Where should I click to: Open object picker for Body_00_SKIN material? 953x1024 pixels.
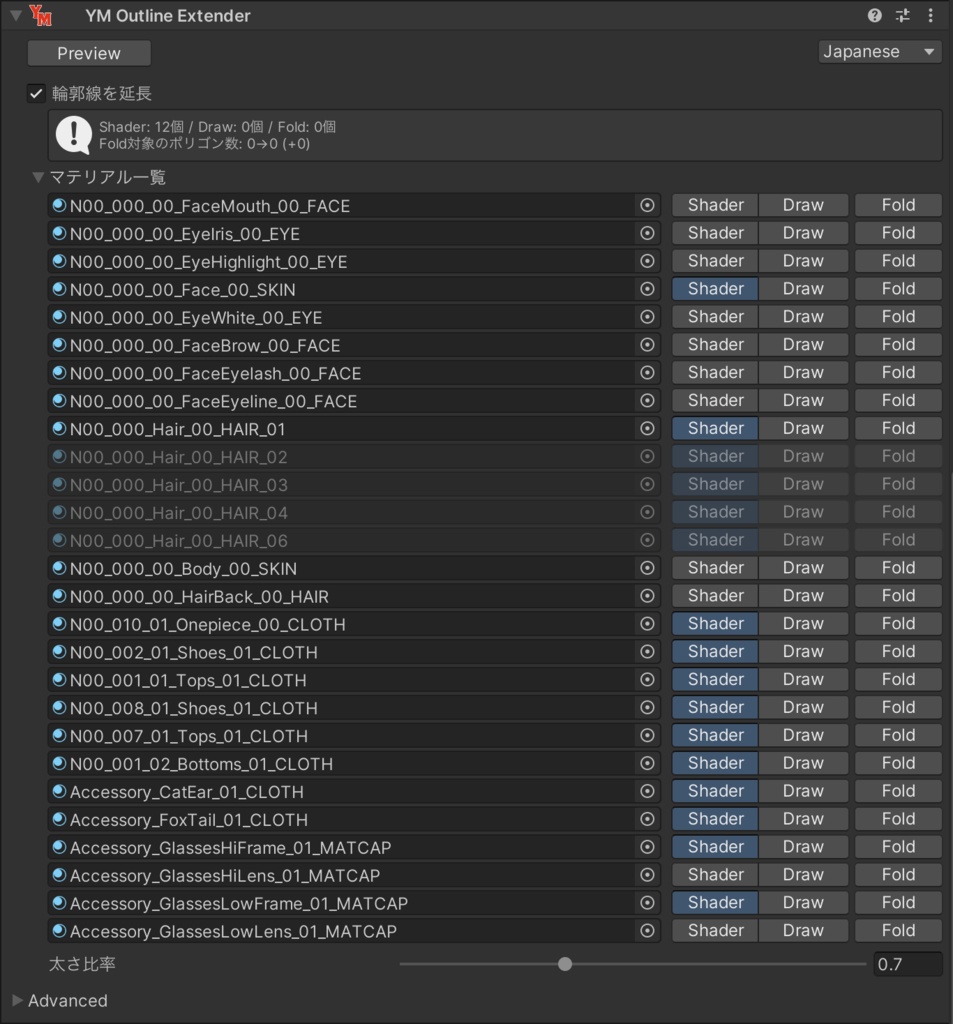pos(647,568)
